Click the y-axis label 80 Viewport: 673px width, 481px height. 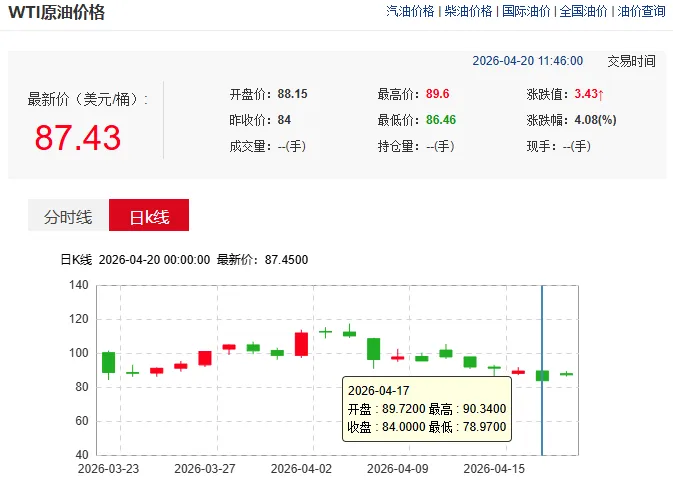pyautogui.click(x=82, y=387)
